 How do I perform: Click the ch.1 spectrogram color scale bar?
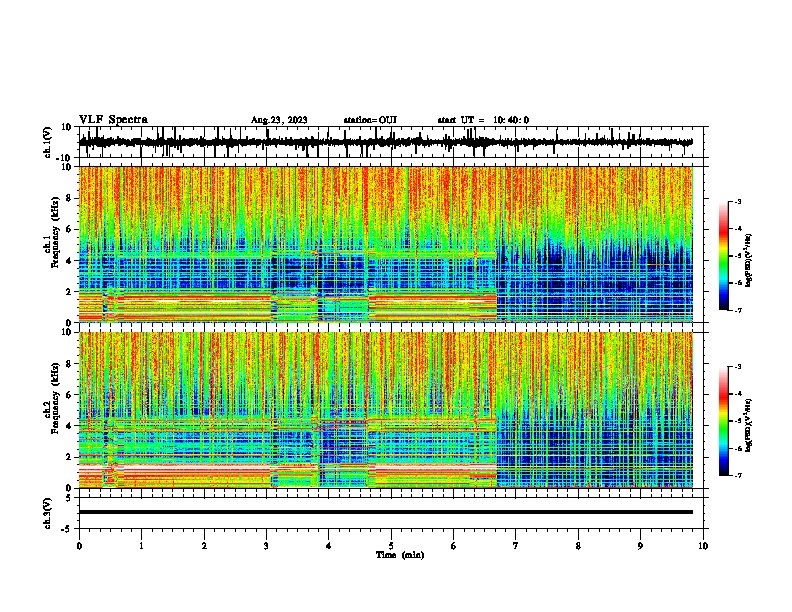[724, 256]
